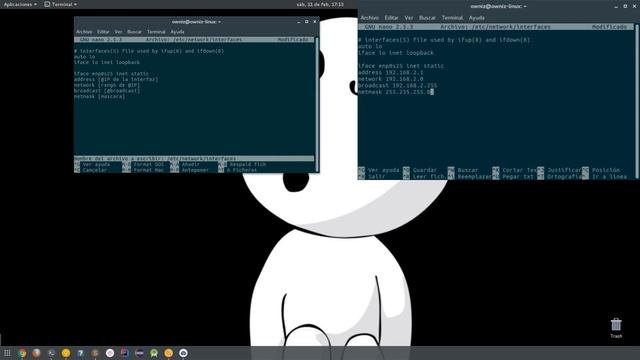Open the Trash on the desktop
The image size is (640, 360).
click(x=616, y=328)
